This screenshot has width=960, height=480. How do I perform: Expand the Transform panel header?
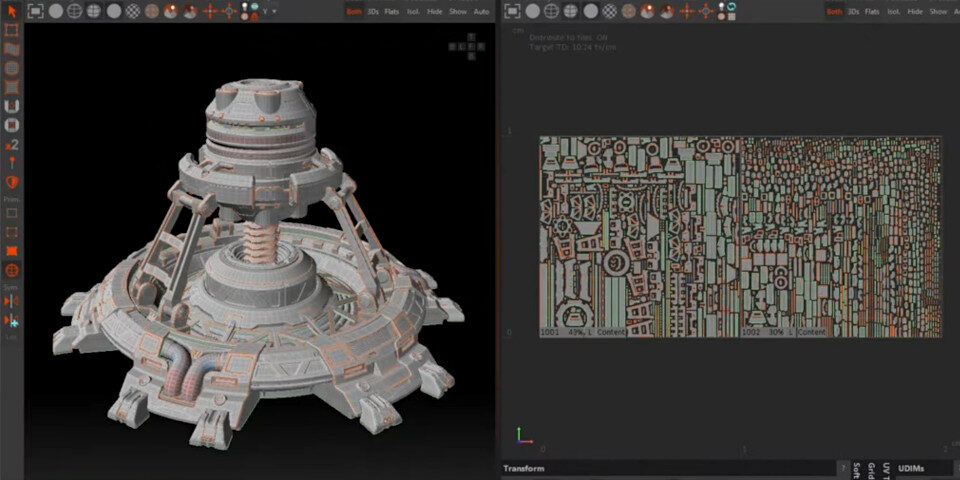(523, 468)
